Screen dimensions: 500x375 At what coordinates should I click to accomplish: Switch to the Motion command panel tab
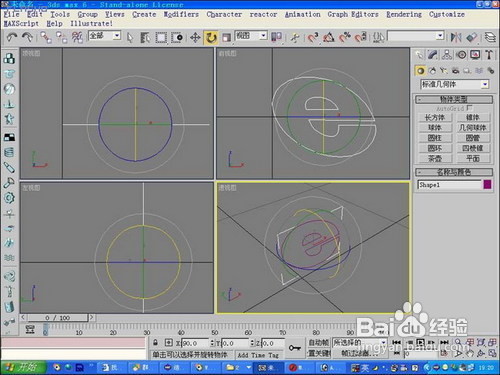(461, 55)
